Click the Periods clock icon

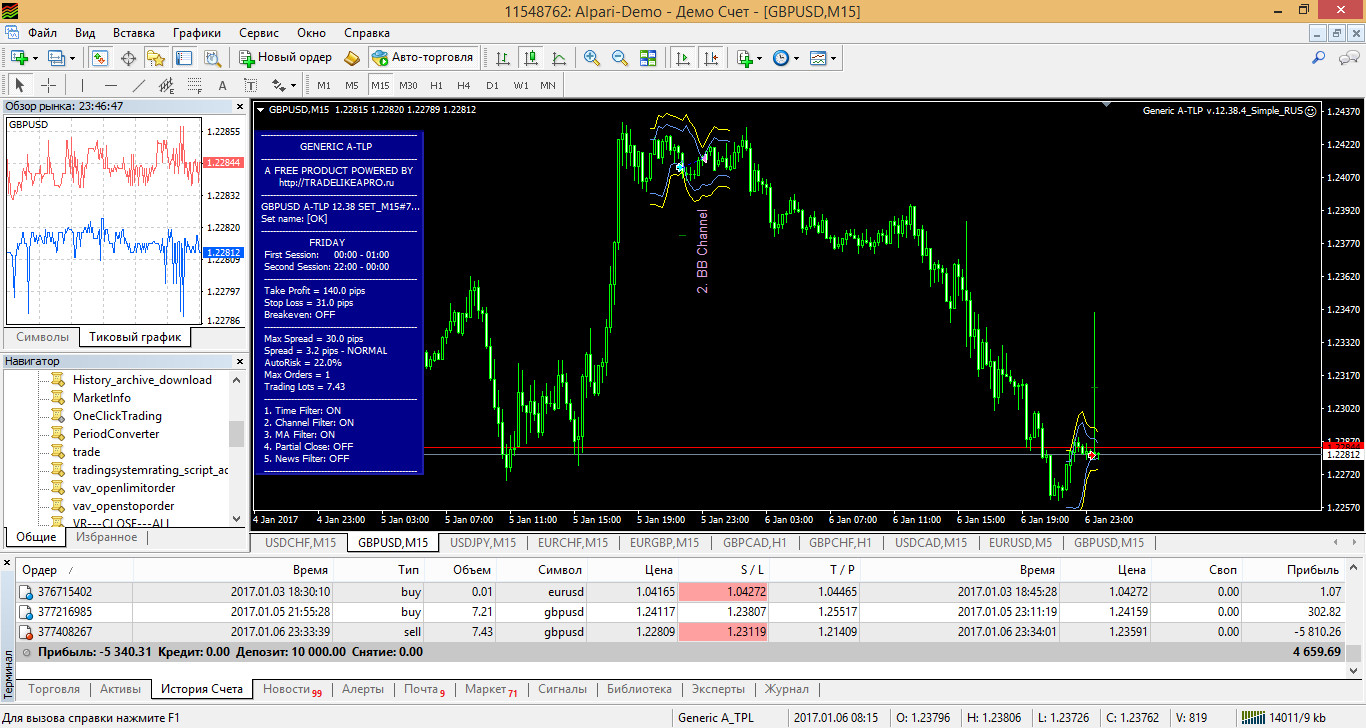pos(781,57)
